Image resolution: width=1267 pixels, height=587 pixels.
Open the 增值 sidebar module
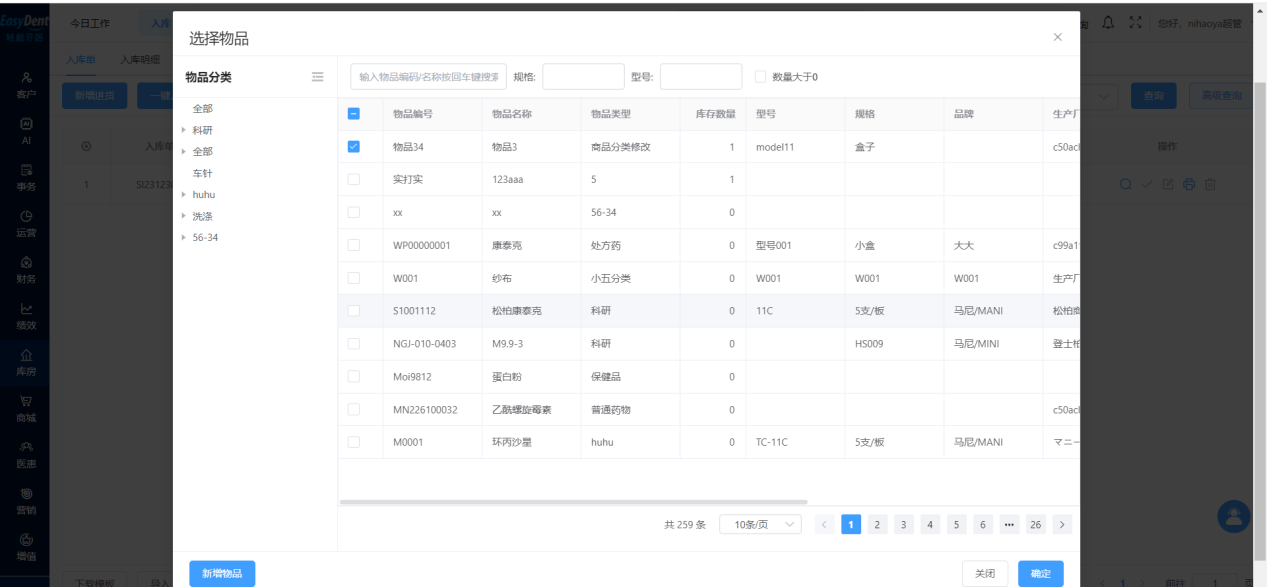(26, 546)
